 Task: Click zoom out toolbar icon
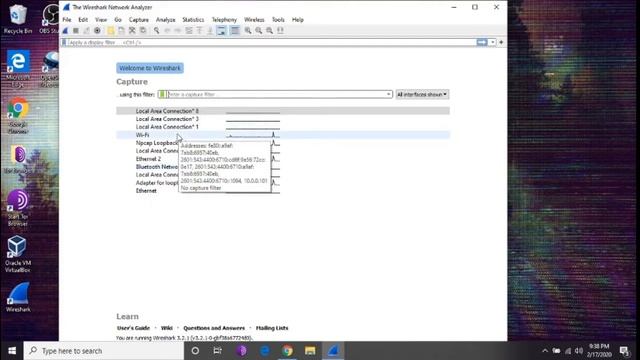(x=258, y=31)
